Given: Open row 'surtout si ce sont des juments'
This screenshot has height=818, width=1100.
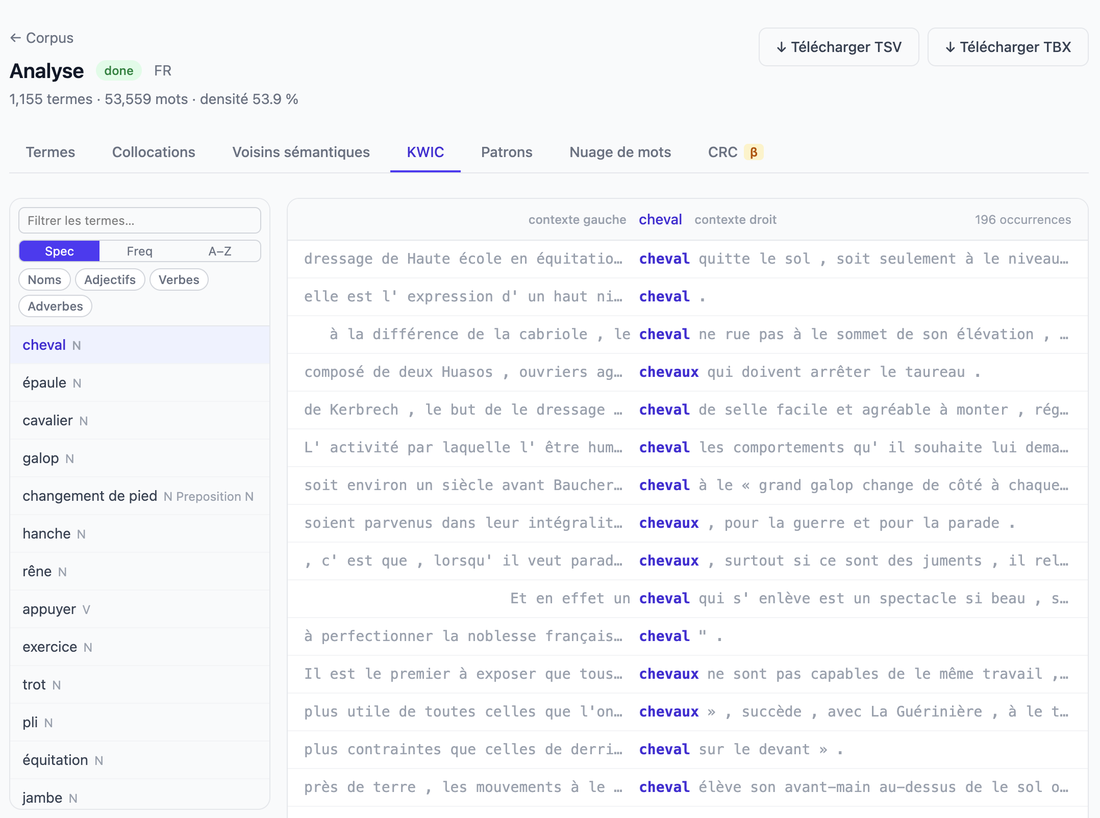Looking at the screenshot, I should 688,561.
